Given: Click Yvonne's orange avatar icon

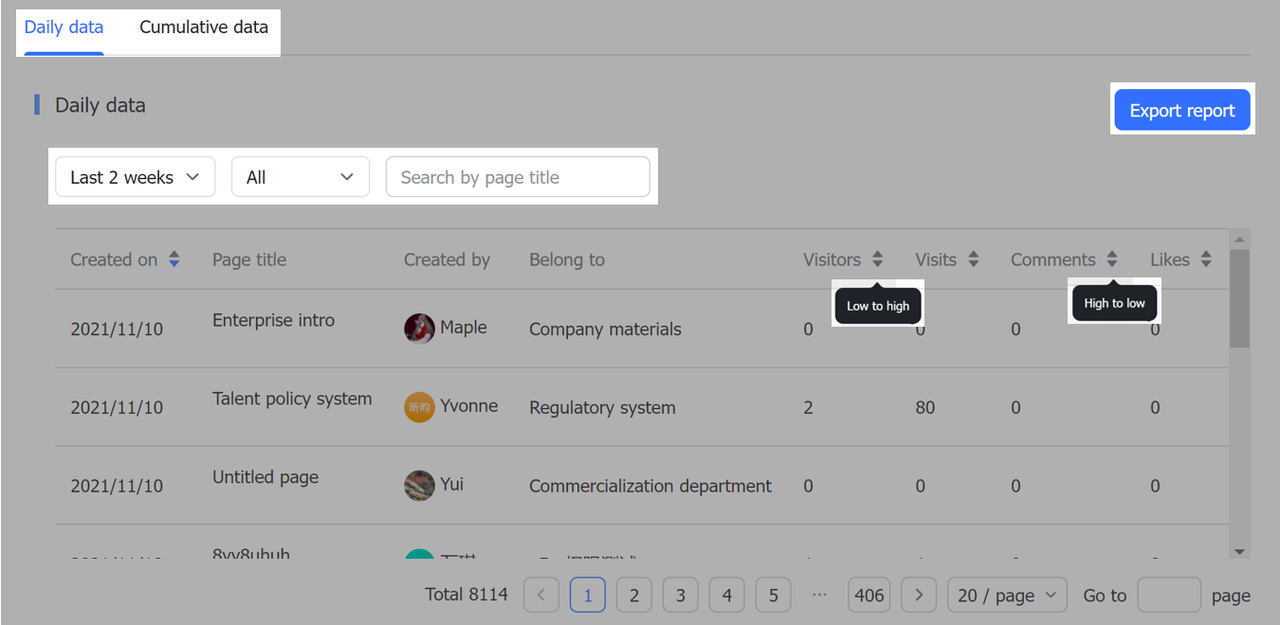Looking at the screenshot, I should coord(419,407).
